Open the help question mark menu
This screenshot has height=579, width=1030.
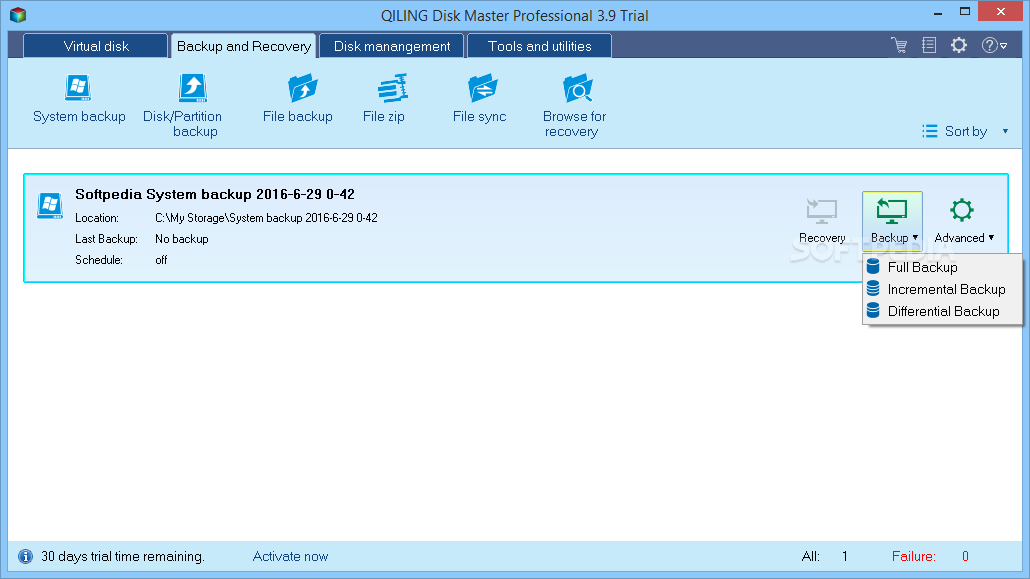(x=994, y=45)
